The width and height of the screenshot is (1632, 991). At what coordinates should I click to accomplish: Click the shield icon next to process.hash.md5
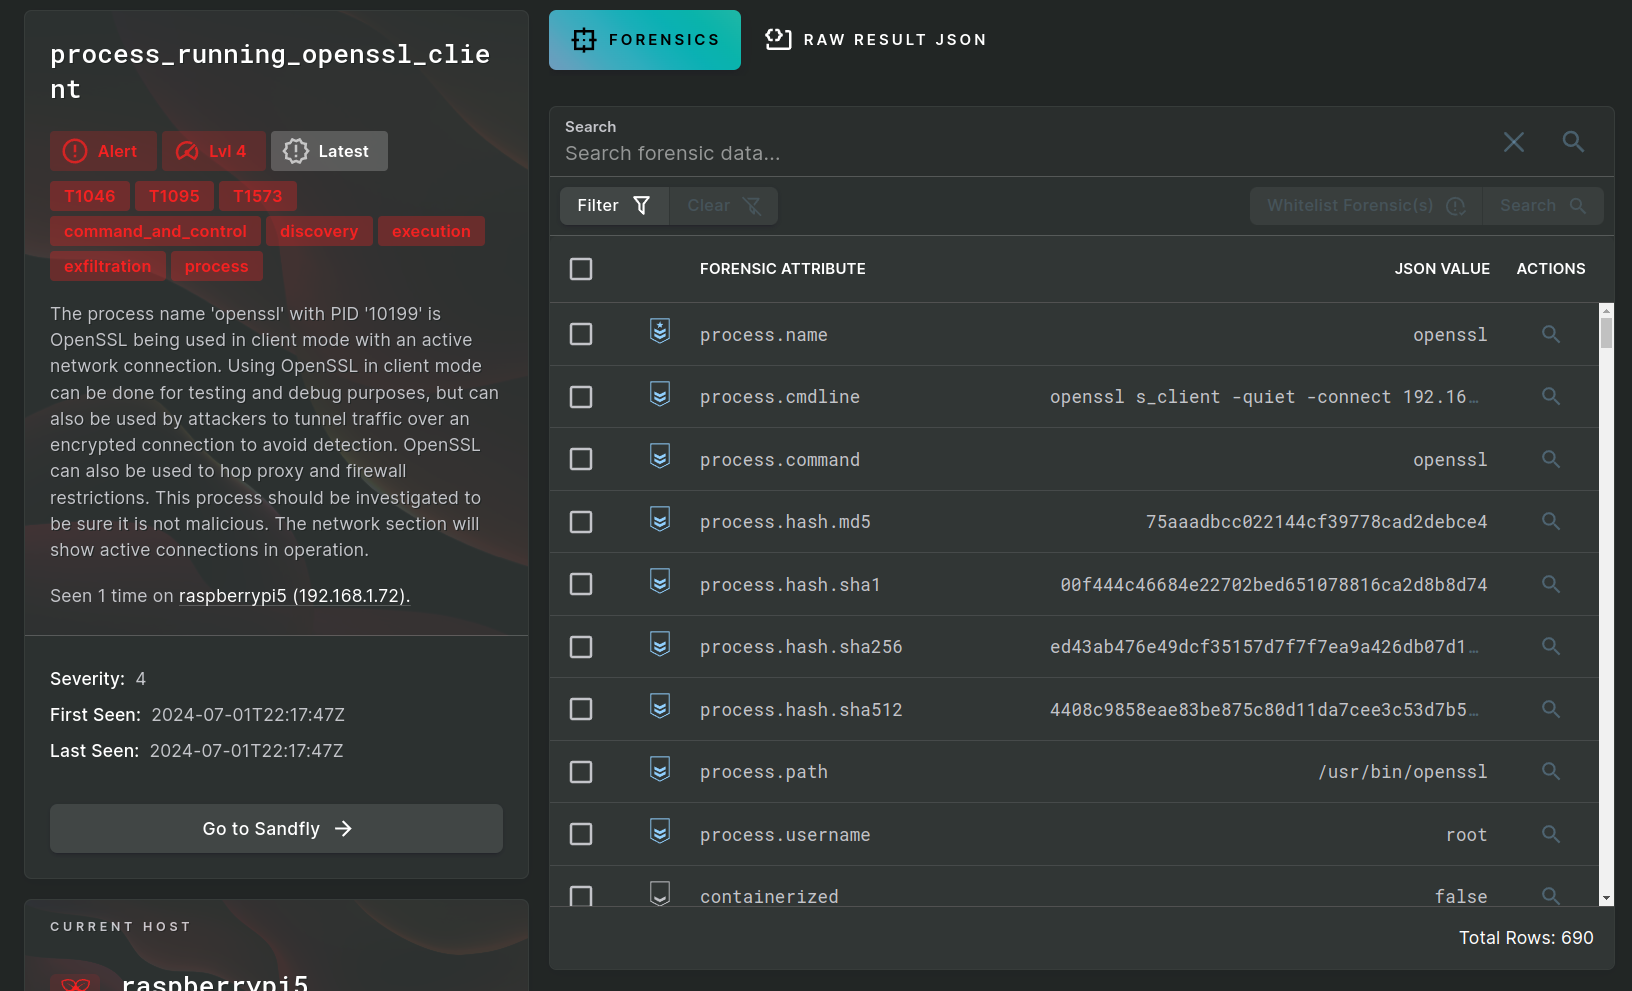point(660,519)
